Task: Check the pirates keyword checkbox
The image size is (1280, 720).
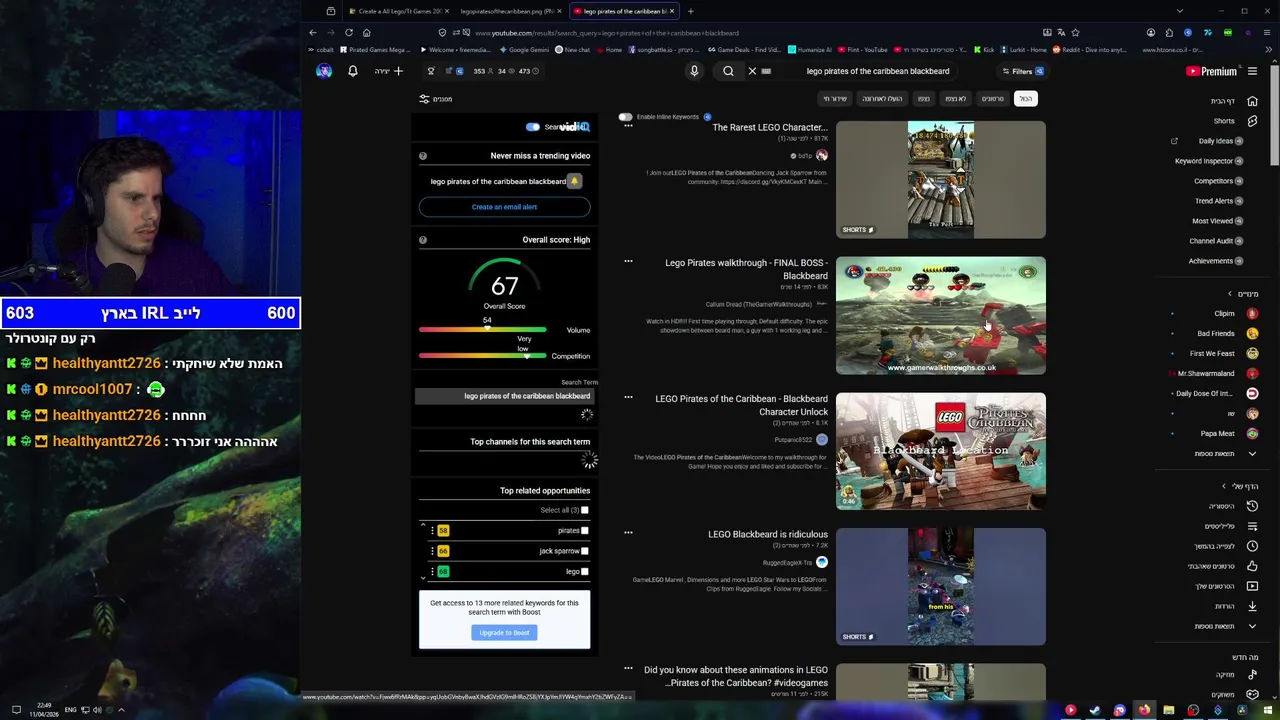Action: 585,530
